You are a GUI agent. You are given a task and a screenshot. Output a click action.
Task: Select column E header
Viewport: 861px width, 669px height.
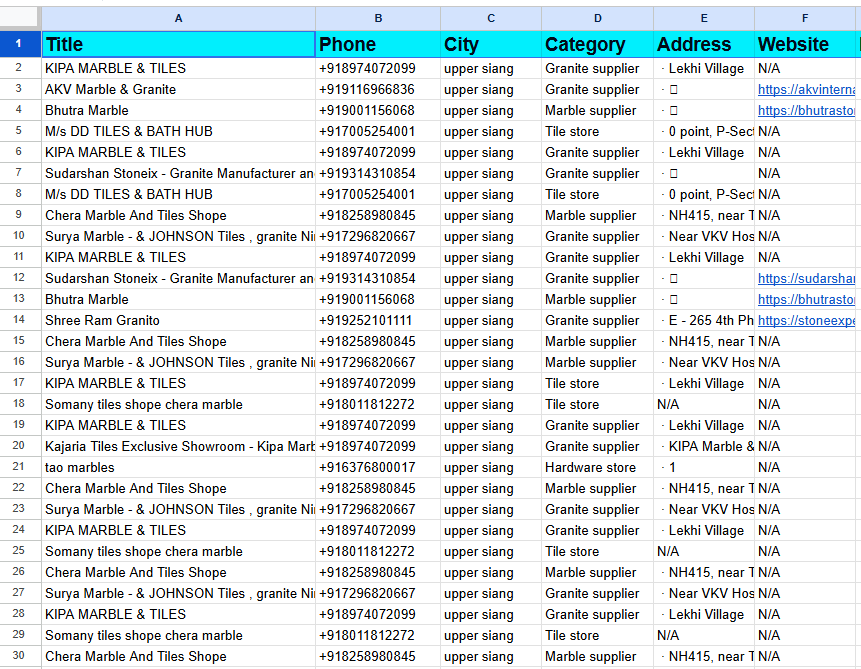(x=704, y=19)
